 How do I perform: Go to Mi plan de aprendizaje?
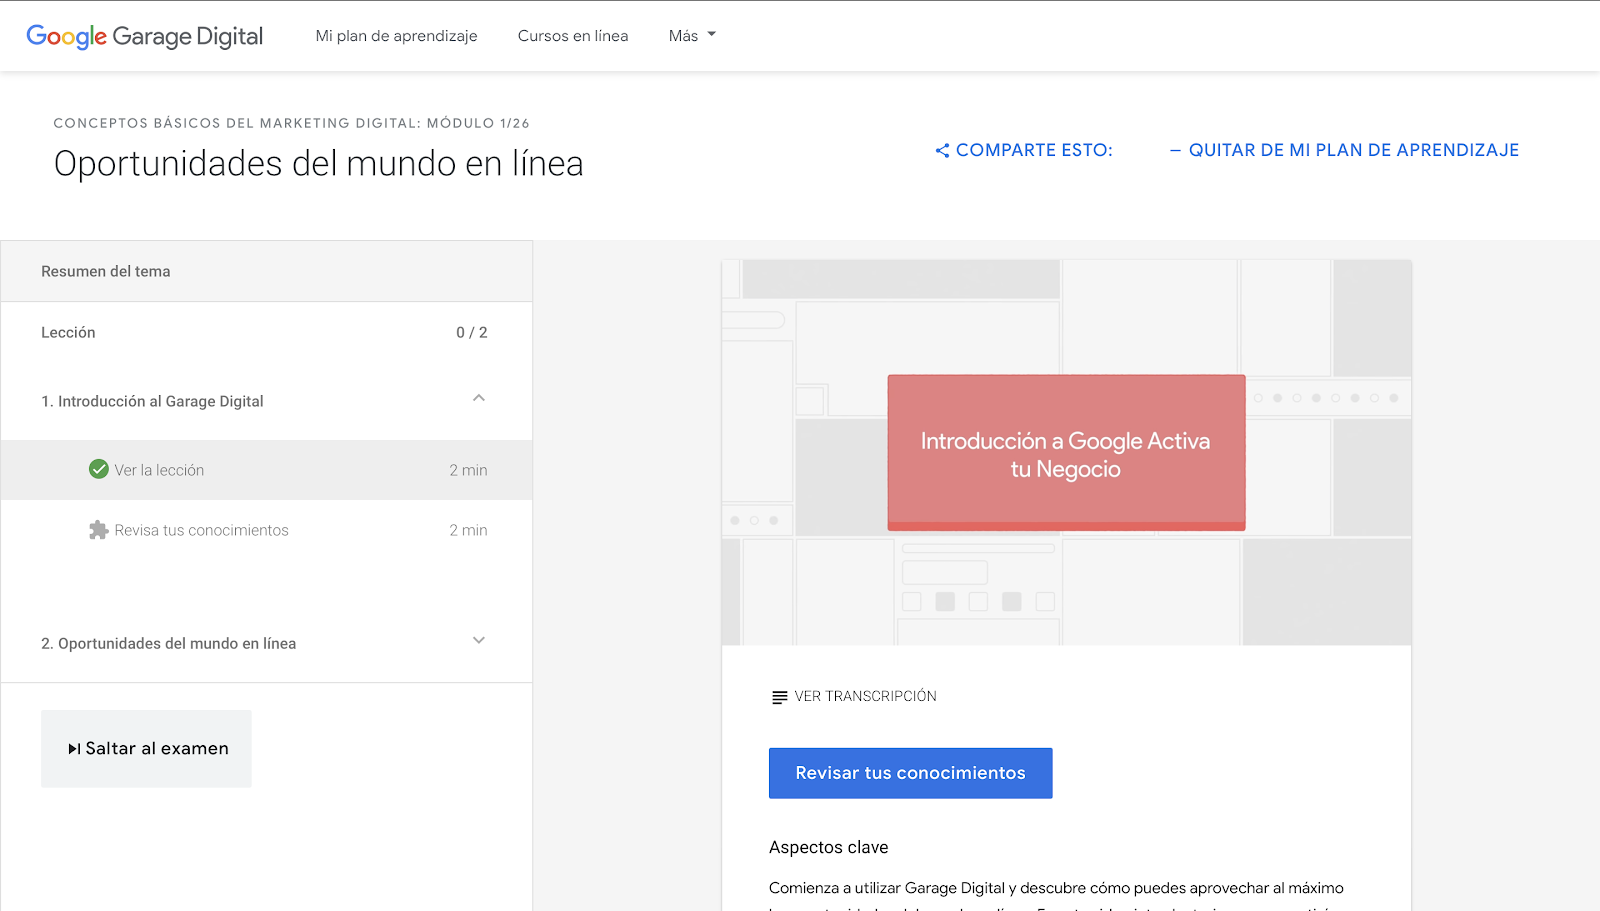click(x=396, y=36)
